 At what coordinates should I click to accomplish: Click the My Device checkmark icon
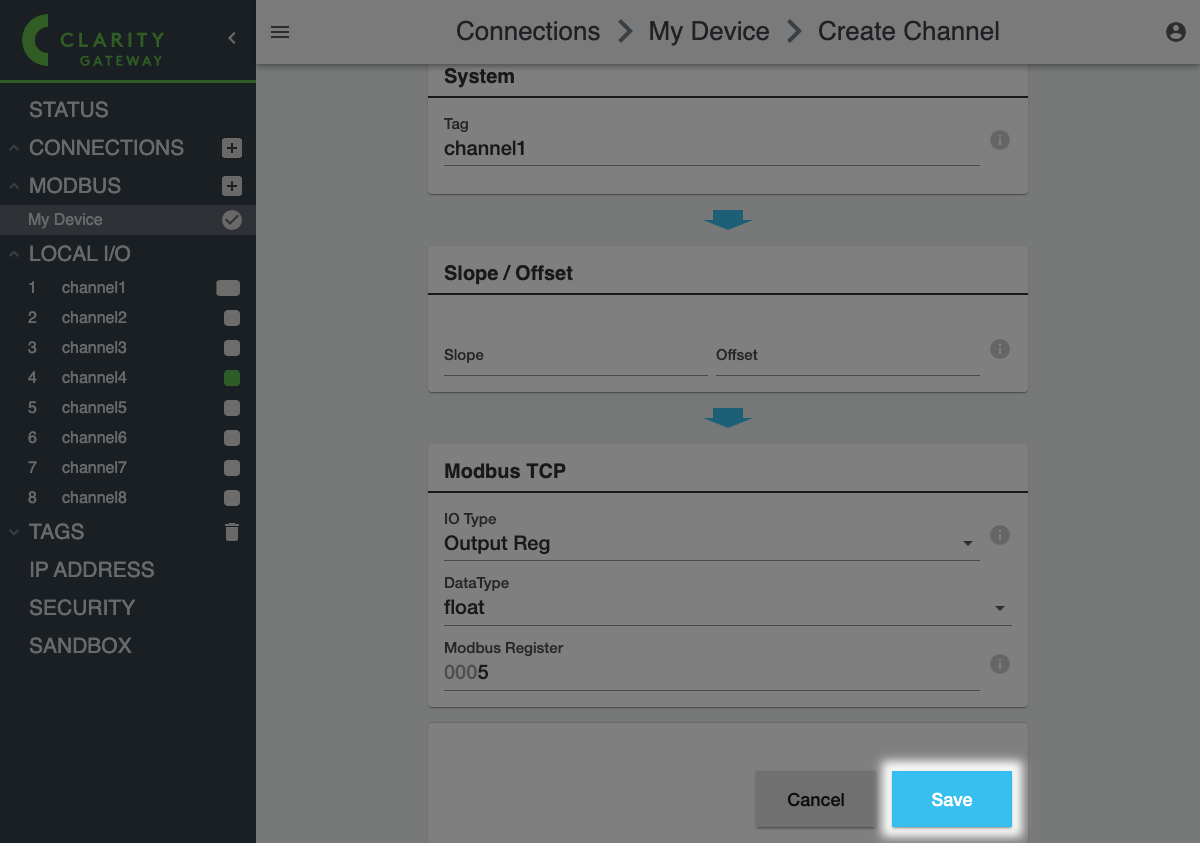(x=232, y=220)
